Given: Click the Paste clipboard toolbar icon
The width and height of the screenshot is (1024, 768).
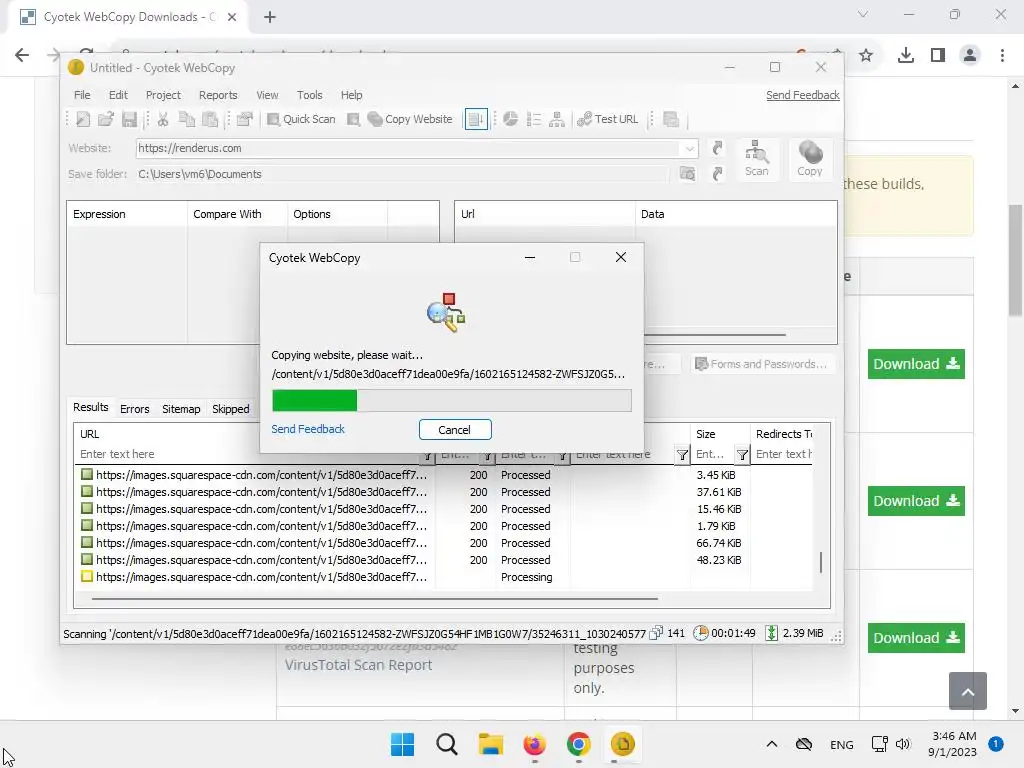Looking at the screenshot, I should point(210,119).
